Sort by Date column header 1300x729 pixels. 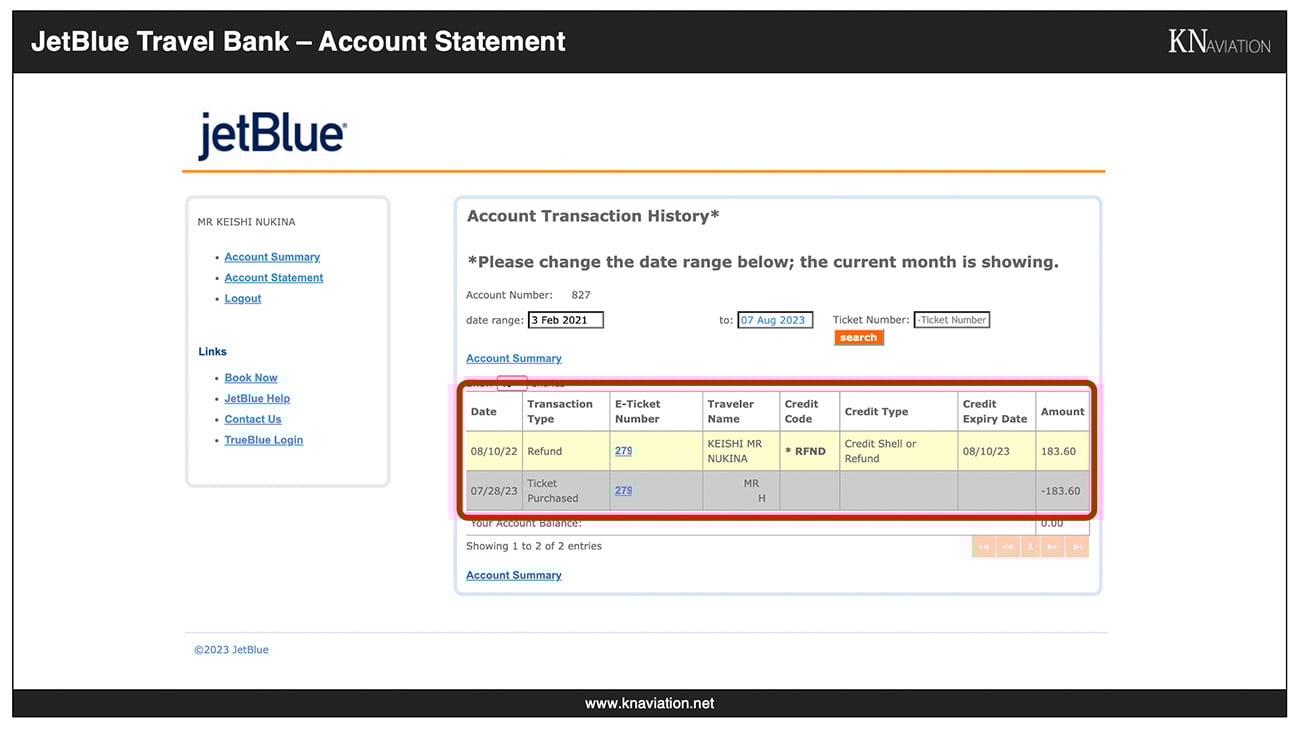[x=494, y=411]
